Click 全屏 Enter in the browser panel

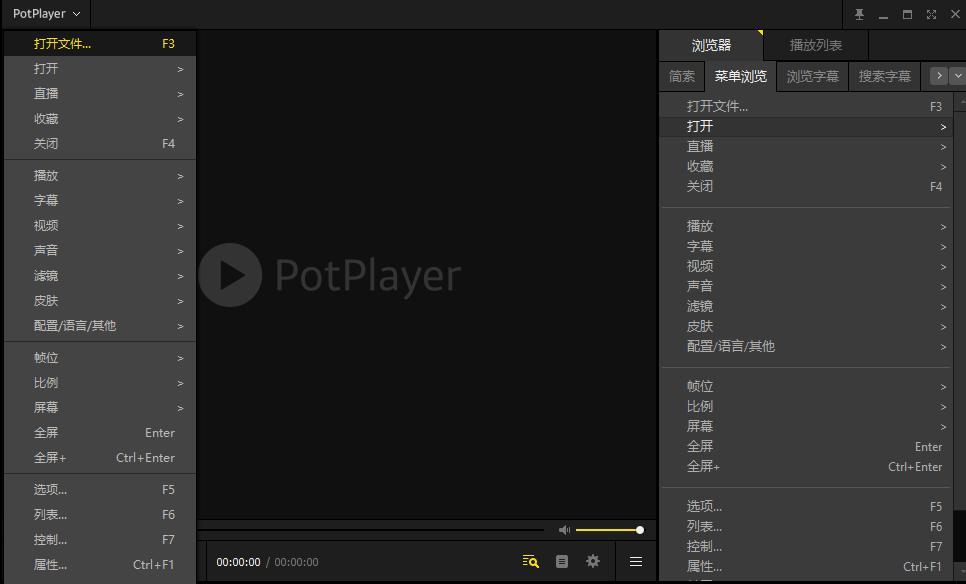click(x=806, y=447)
